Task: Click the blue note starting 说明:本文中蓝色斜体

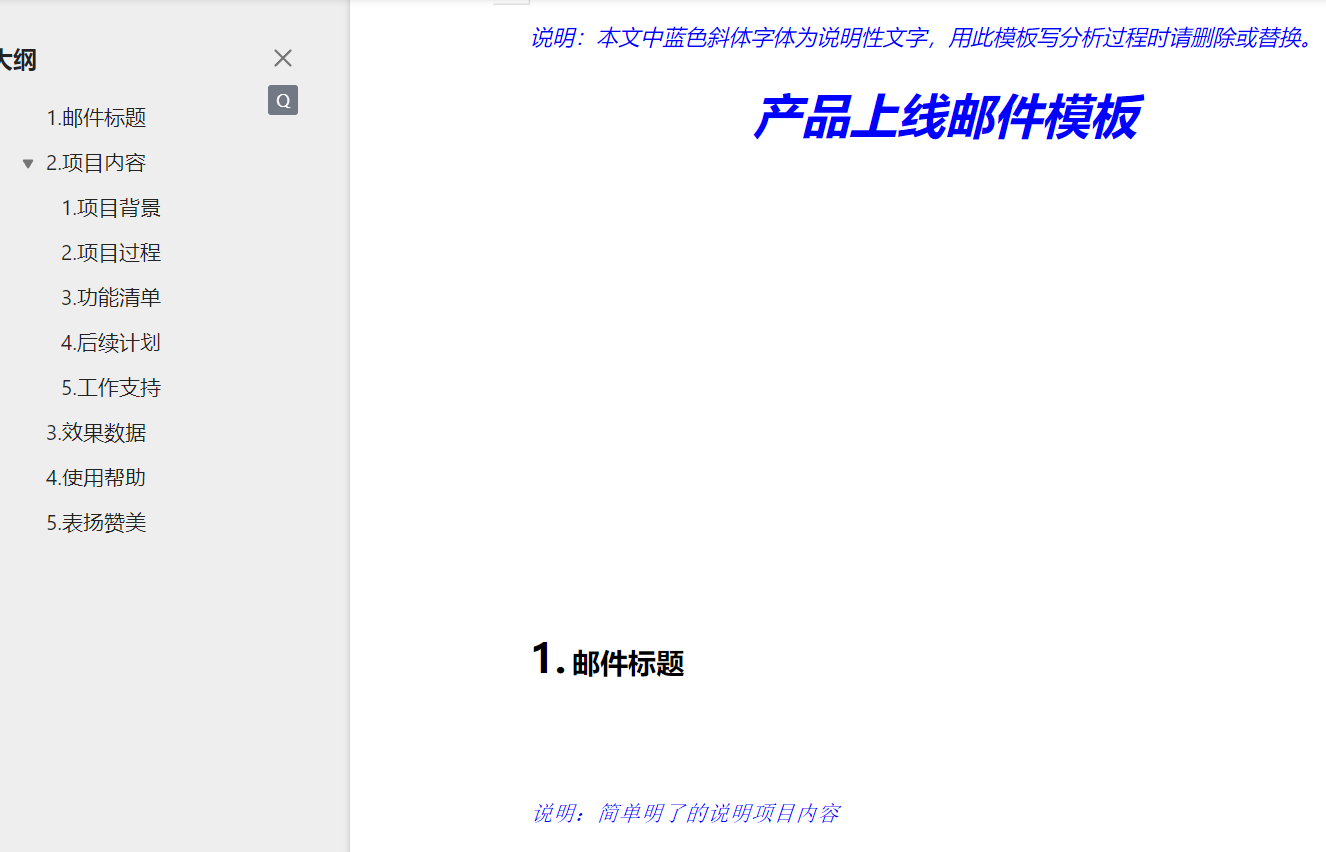Action: pyautogui.click(x=921, y=39)
